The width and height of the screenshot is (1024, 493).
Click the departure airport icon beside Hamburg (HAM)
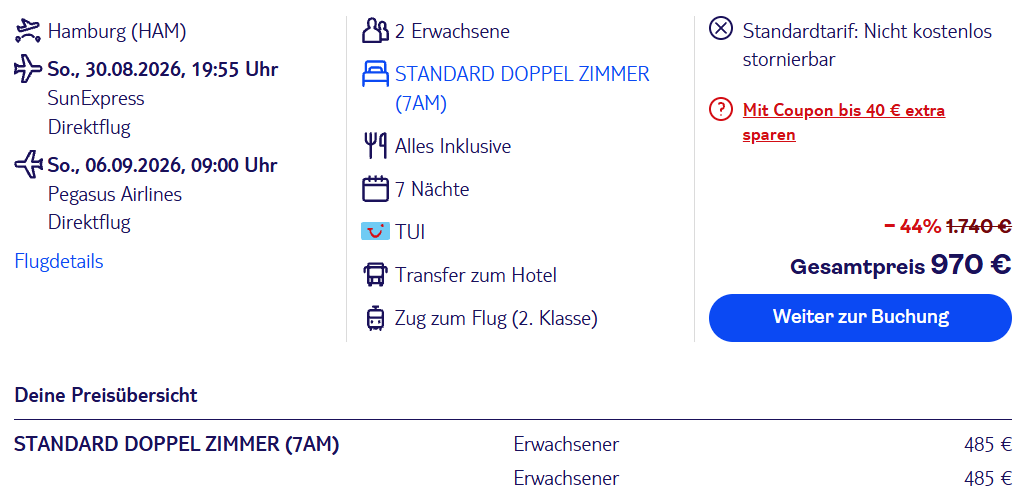(28, 31)
